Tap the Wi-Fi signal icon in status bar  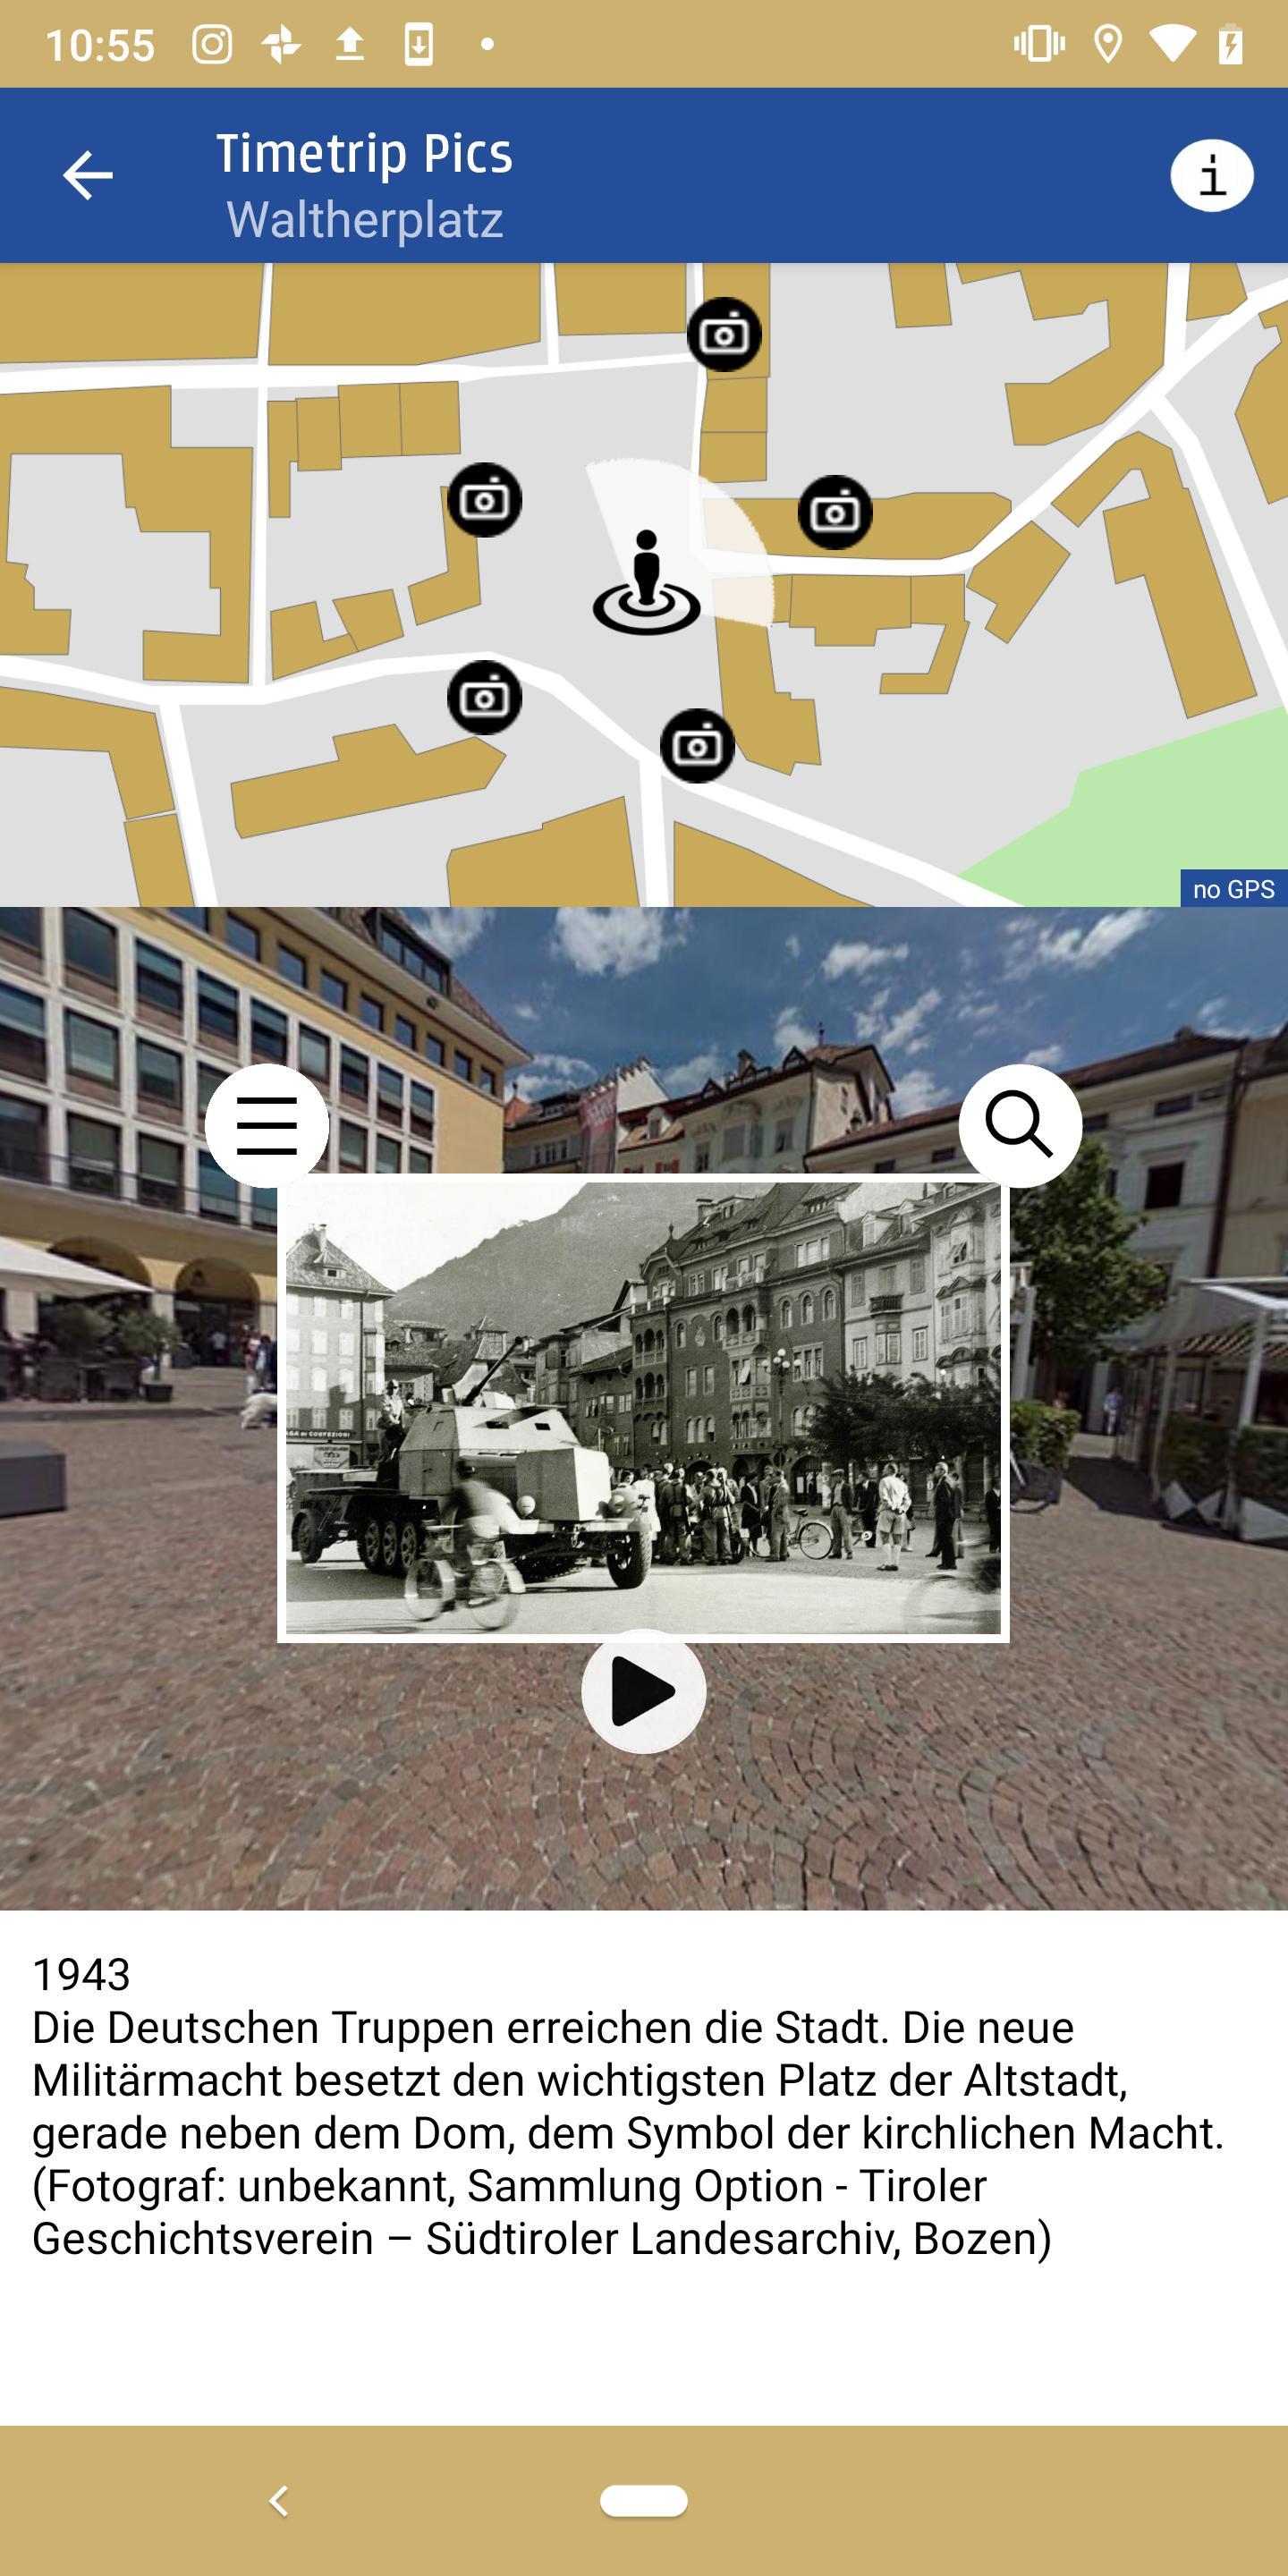point(1171,44)
